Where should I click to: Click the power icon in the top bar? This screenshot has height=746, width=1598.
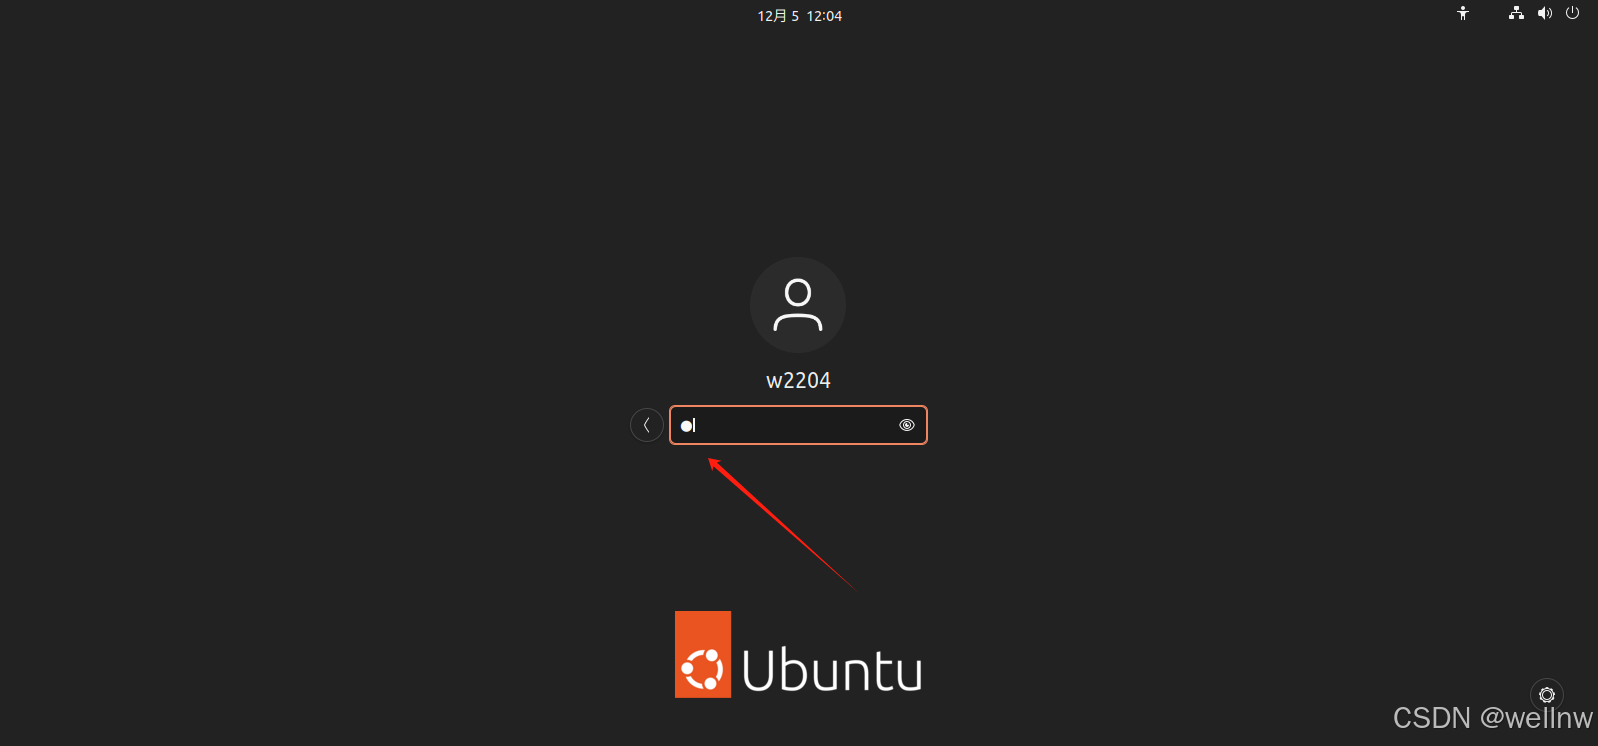tap(1572, 14)
